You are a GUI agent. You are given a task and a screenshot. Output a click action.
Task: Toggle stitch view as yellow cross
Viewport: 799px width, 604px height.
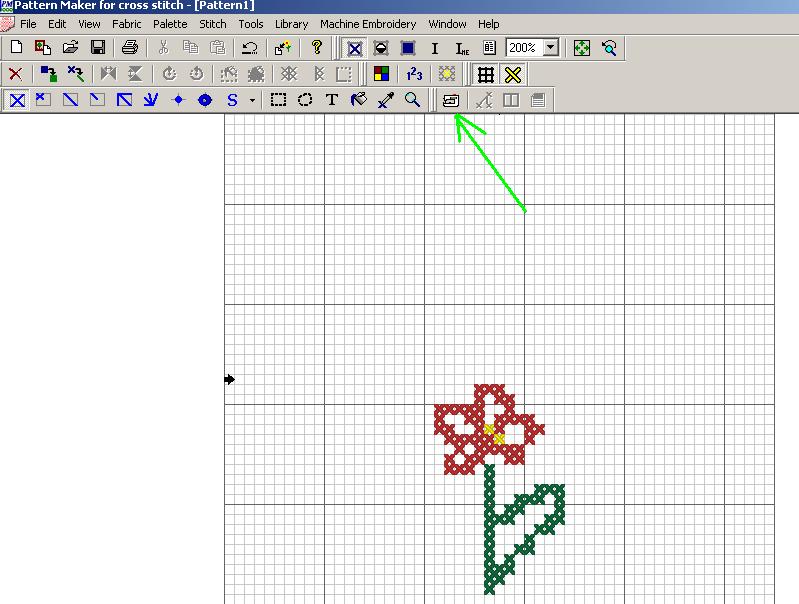513,74
